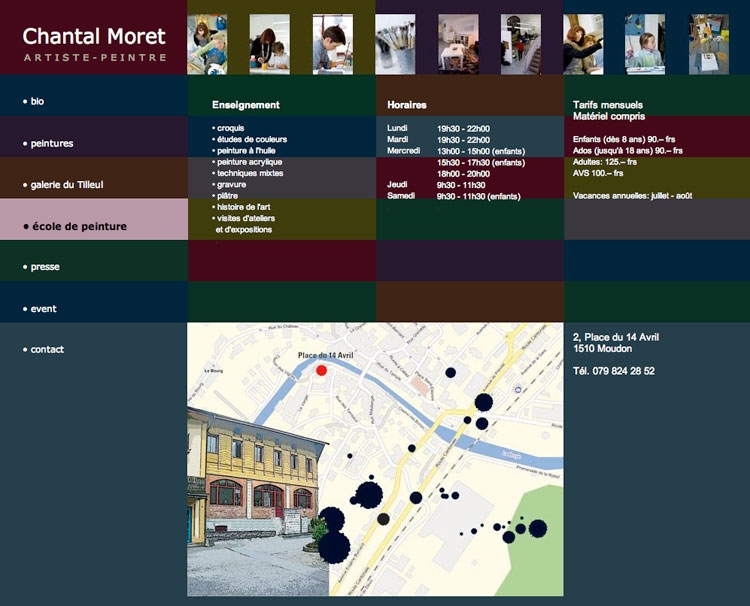Click the easel photo at far right
750x606 pixels.
pos(708,44)
